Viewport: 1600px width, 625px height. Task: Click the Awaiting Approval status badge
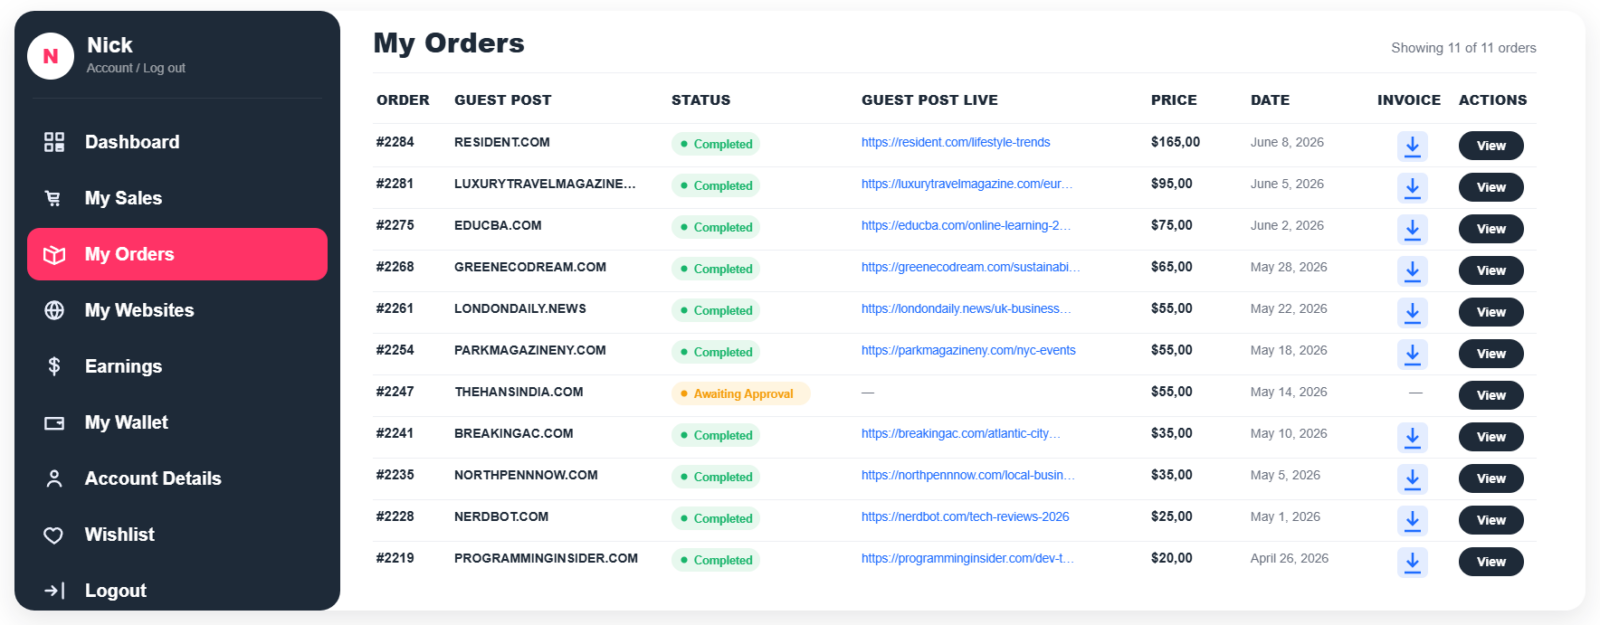pos(741,394)
